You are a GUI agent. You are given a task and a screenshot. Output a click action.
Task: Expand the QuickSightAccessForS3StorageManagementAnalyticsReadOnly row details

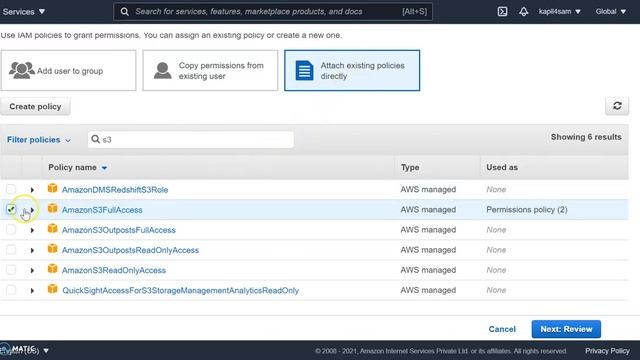[32, 291]
